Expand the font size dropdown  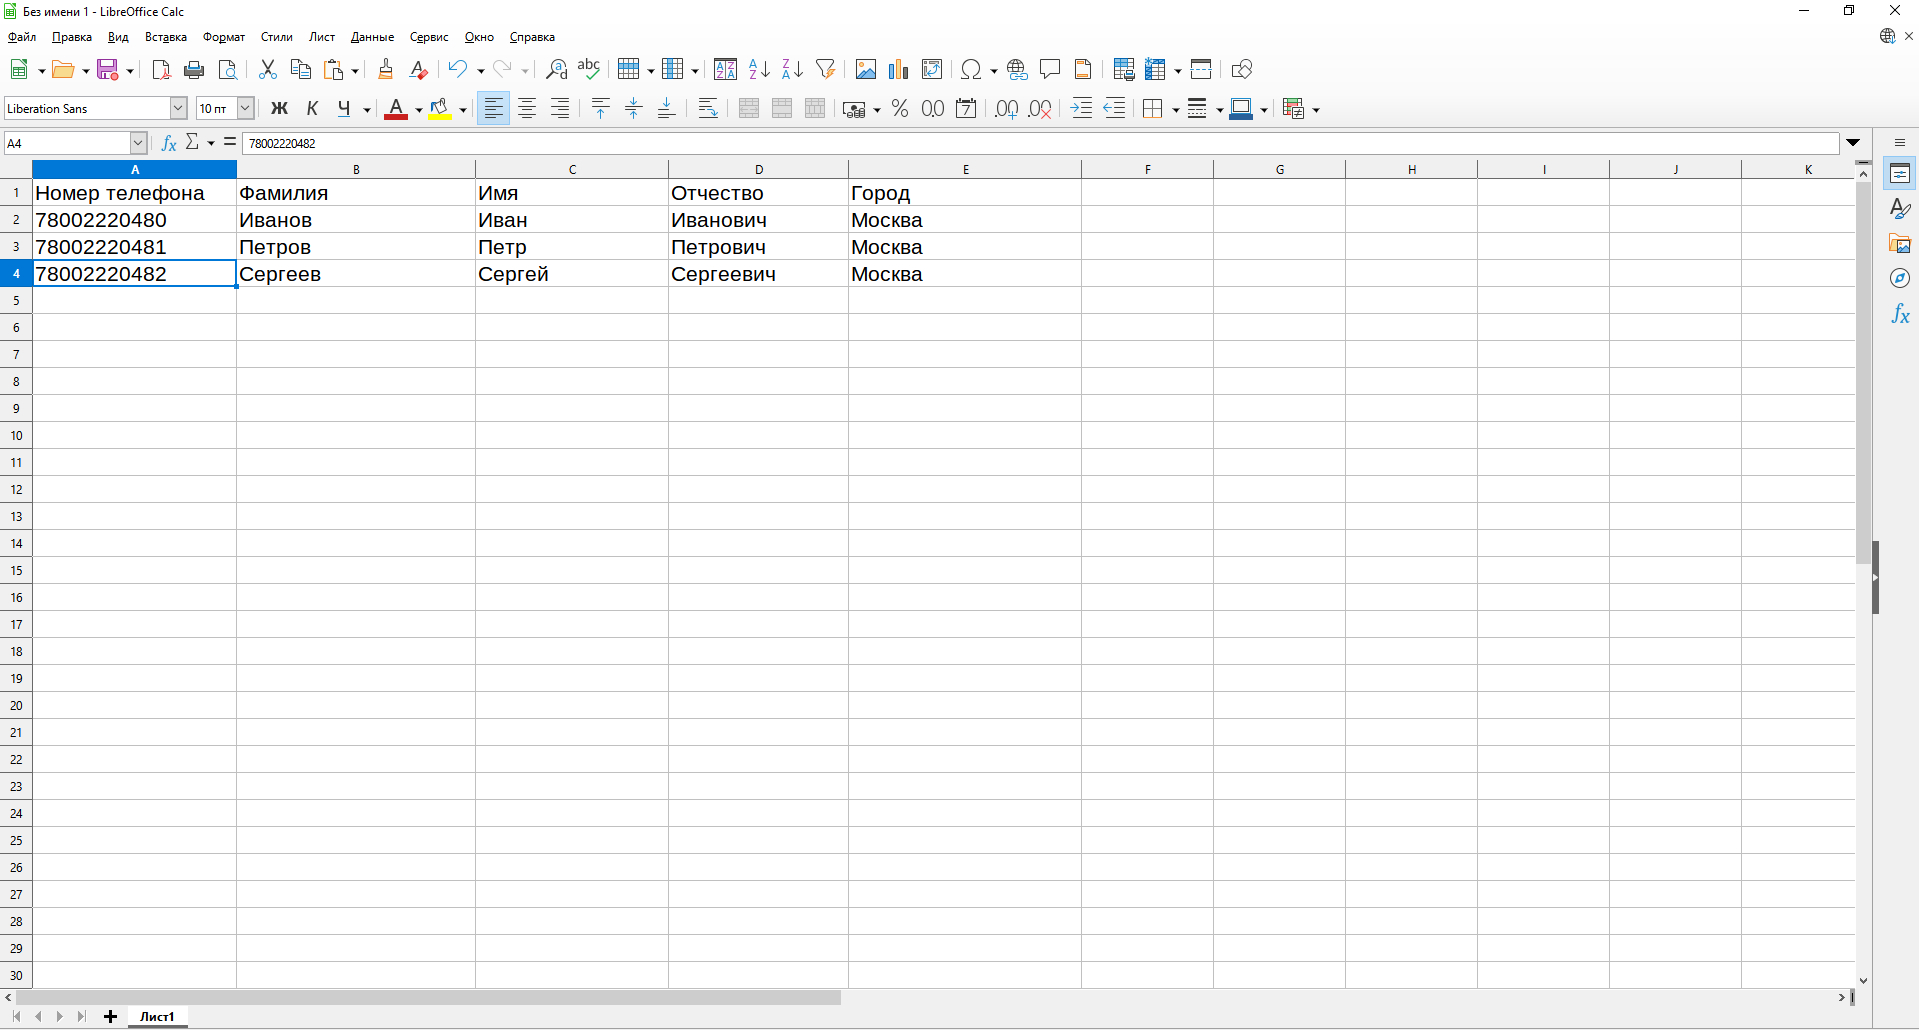click(245, 109)
